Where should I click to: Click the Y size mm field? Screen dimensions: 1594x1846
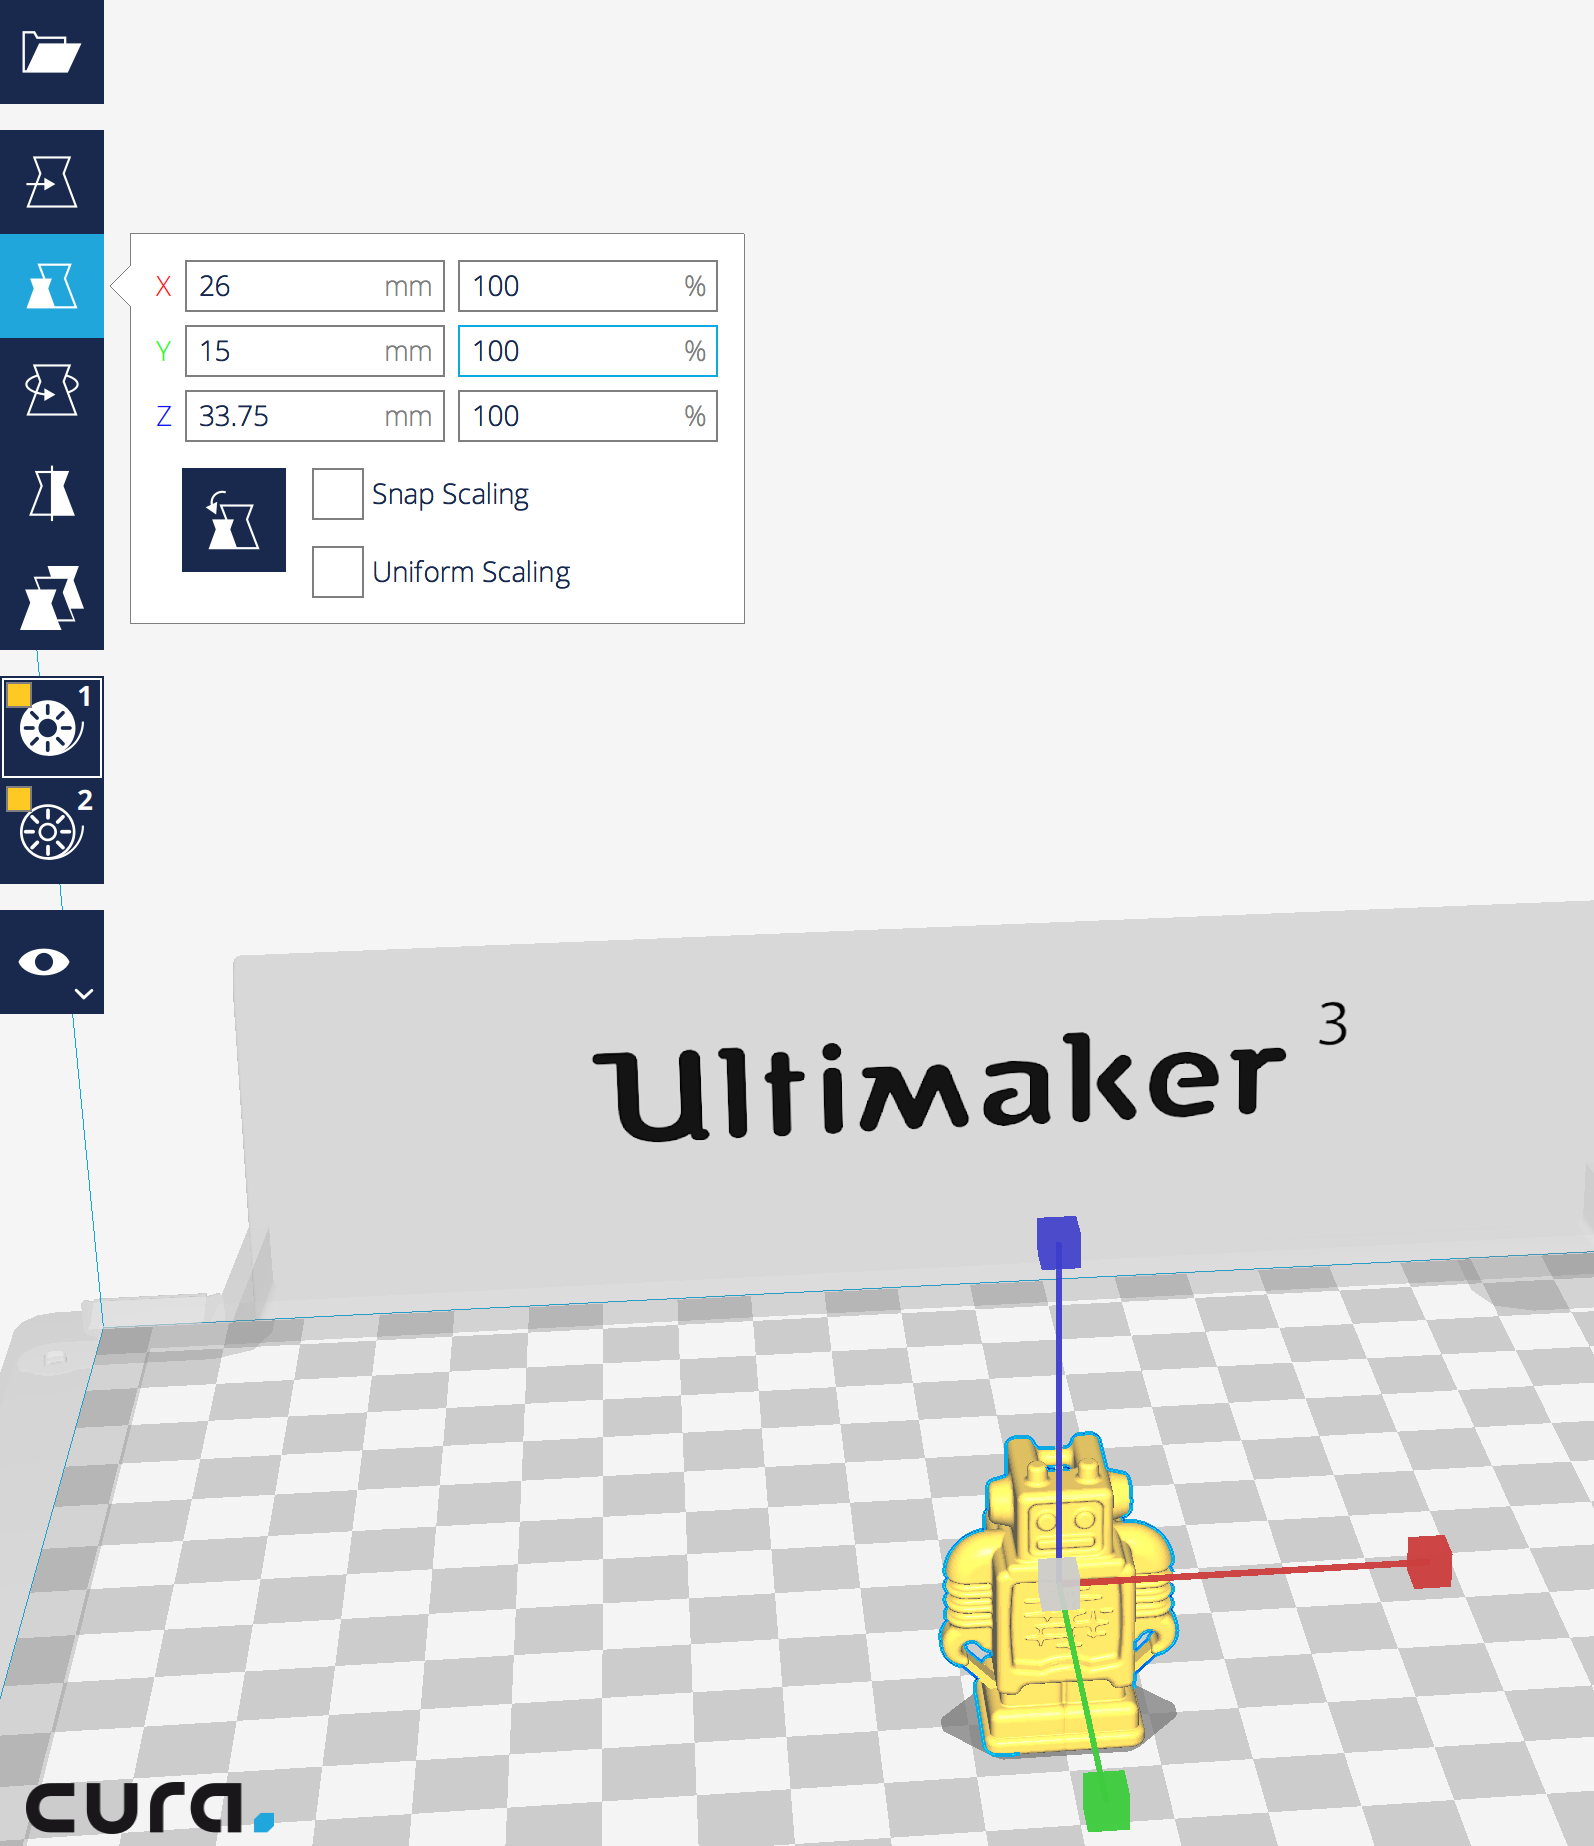coord(315,351)
